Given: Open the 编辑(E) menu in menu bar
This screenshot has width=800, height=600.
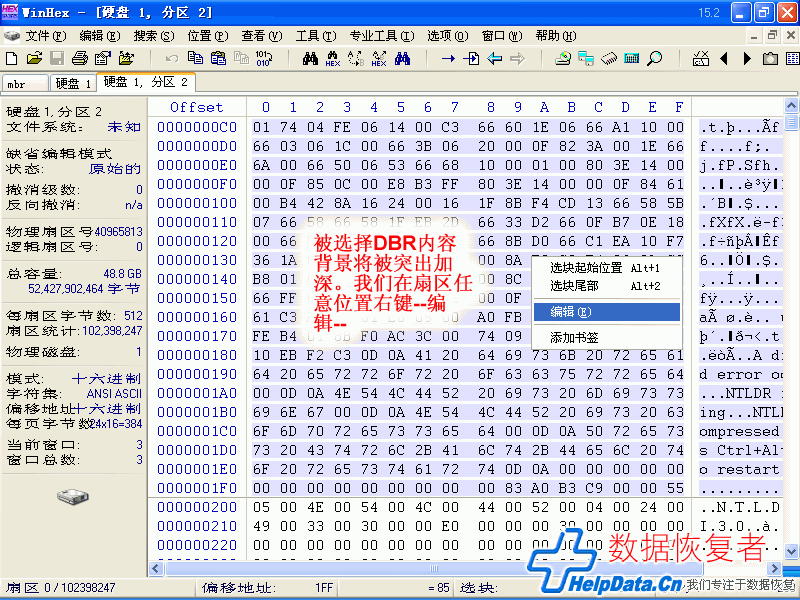Looking at the screenshot, I should [x=99, y=36].
